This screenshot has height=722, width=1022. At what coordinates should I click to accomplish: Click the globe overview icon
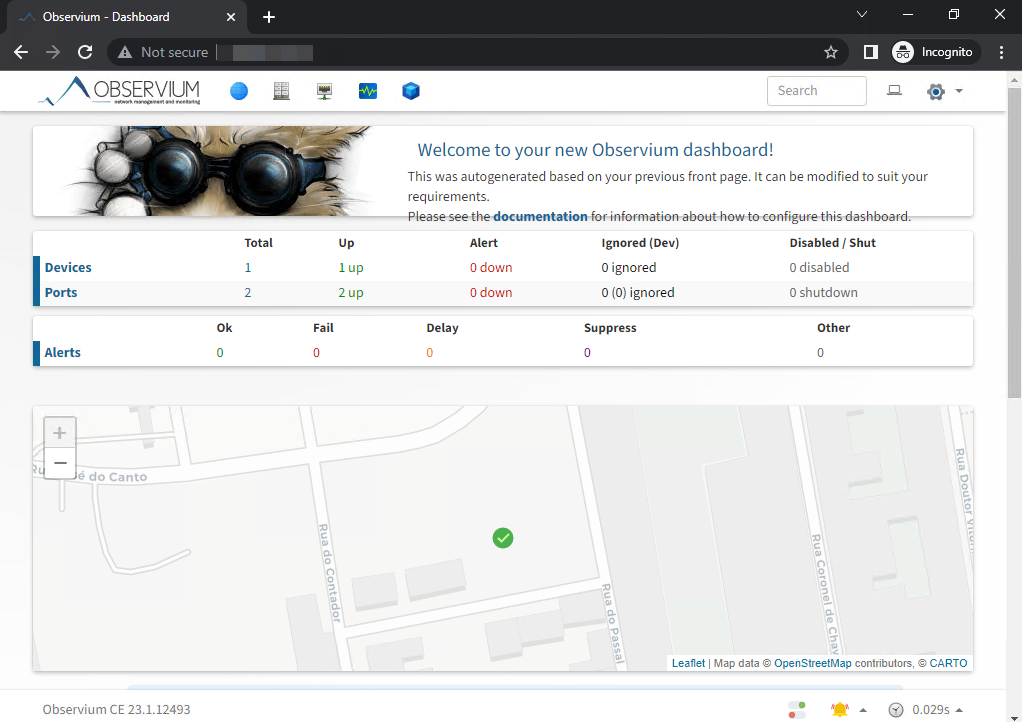click(x=238, y=90)
